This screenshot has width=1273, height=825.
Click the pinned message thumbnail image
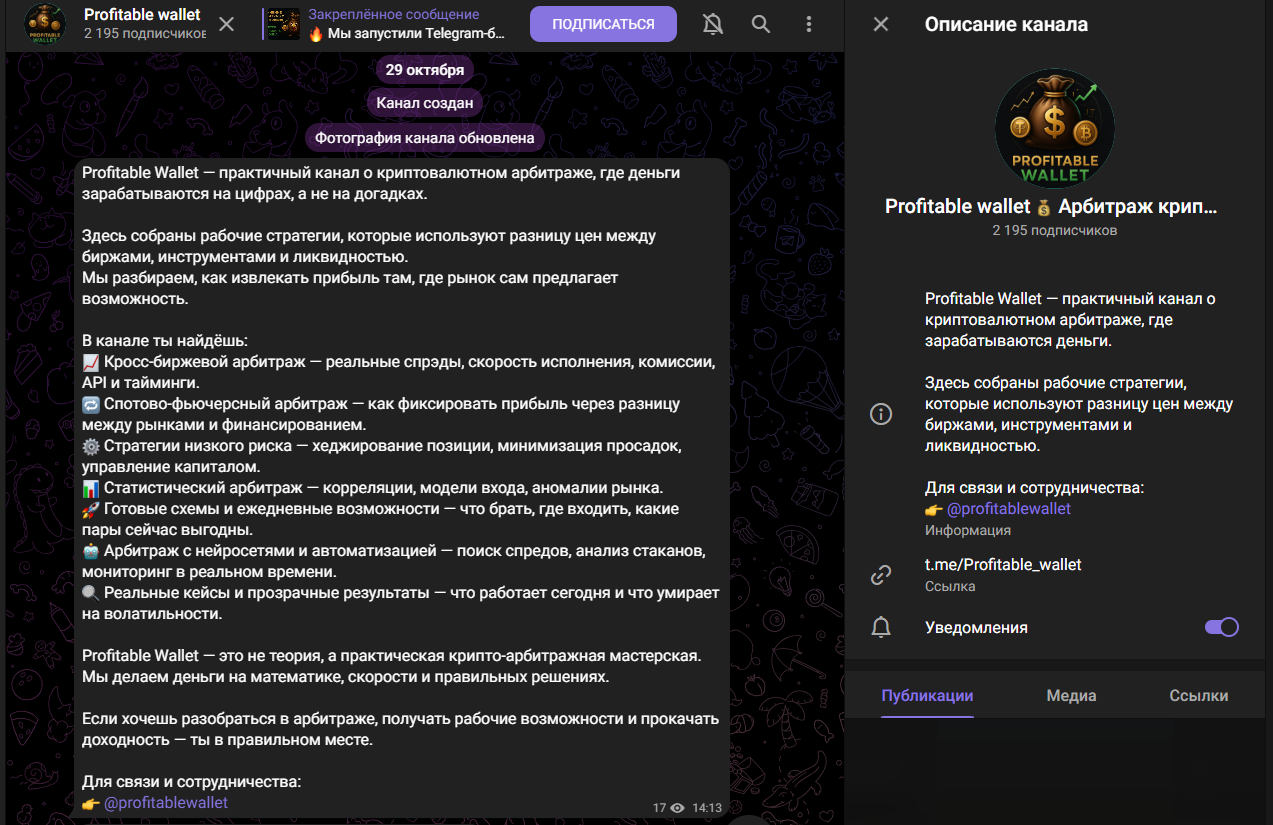(x=283, y=24)
